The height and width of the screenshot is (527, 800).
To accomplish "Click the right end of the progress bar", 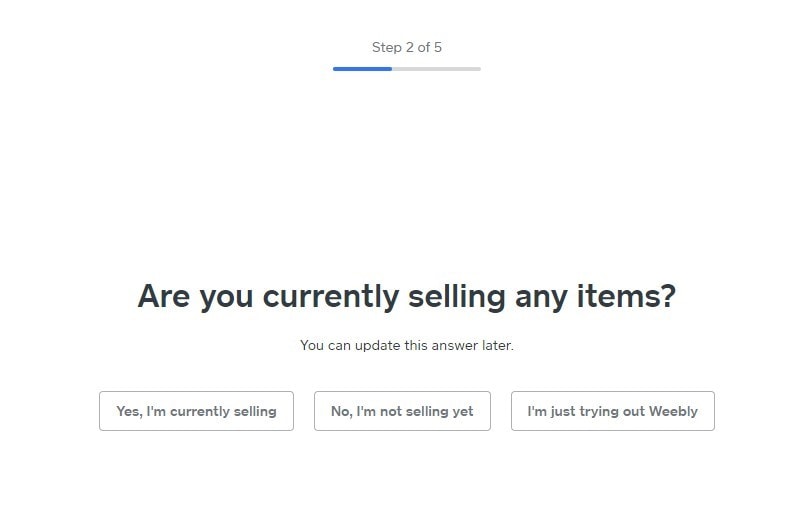I will click(x=478, y=69).
